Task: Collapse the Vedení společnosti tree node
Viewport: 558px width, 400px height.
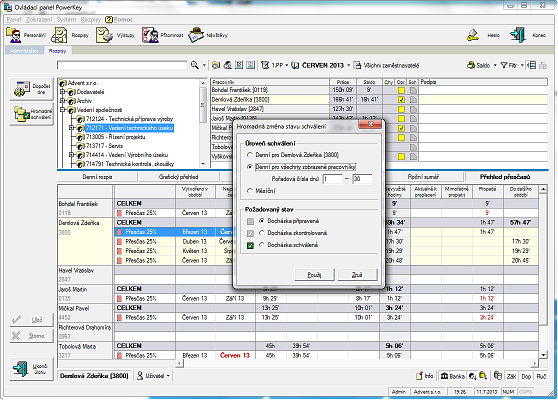Action: [x=63, y=110]
